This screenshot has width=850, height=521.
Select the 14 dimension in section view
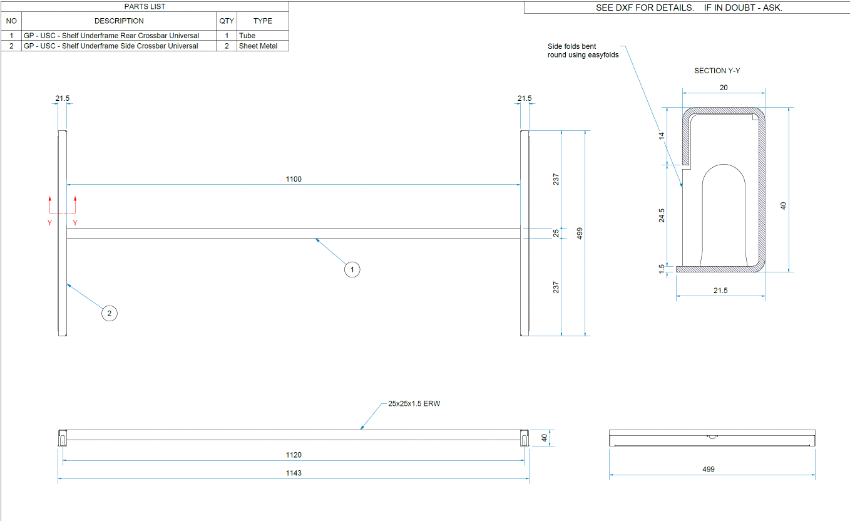pyautogui.click(x=662, y=134)
